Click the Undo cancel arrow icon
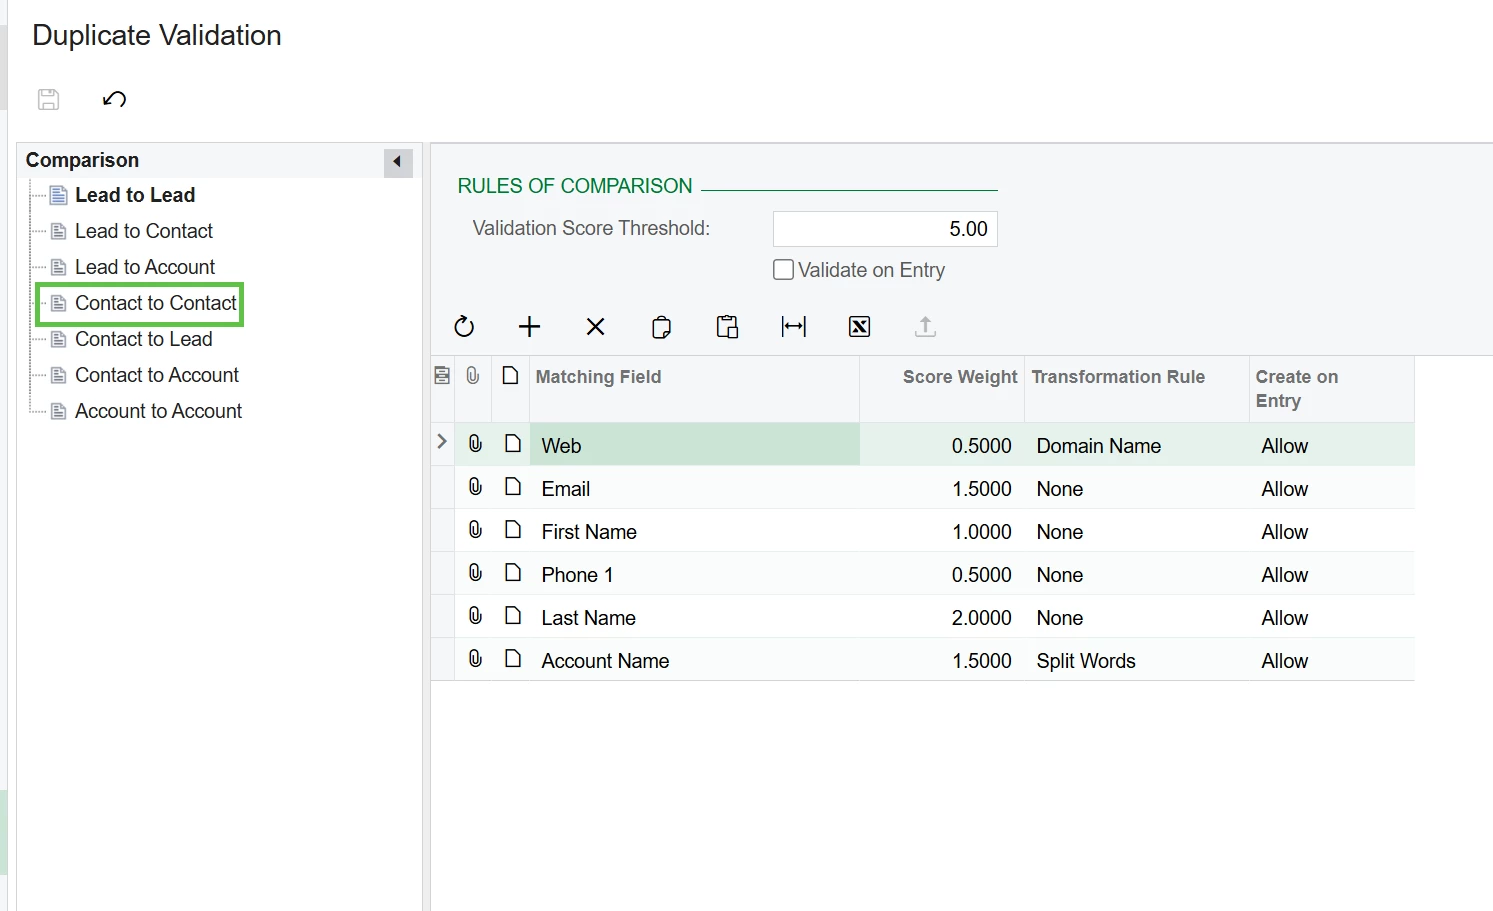This screenshot has height=911, width=1493. [114, 99]
